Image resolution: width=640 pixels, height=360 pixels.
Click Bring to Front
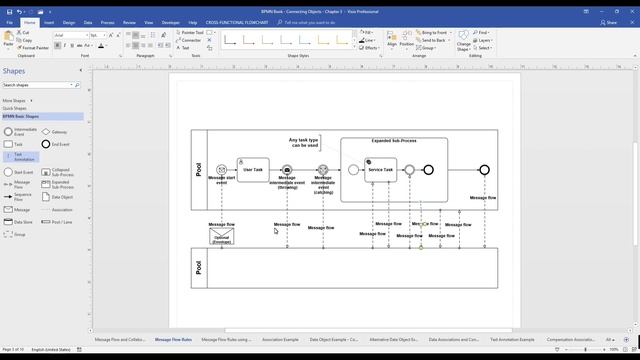tap(433, 32)
